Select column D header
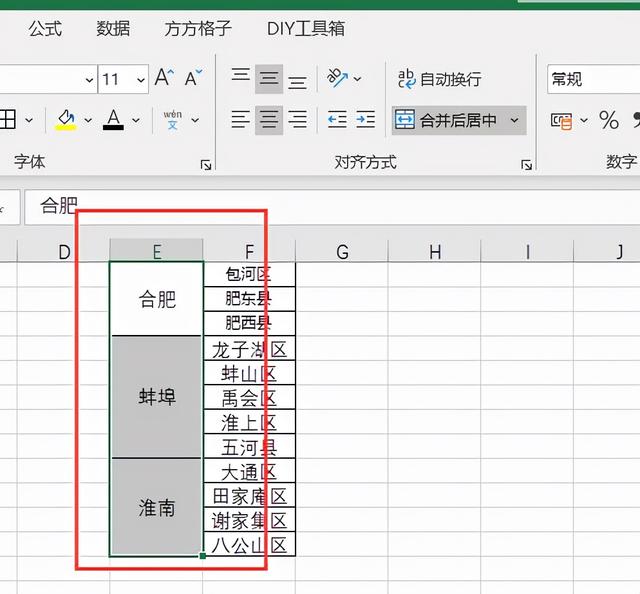 click(64, 251)
